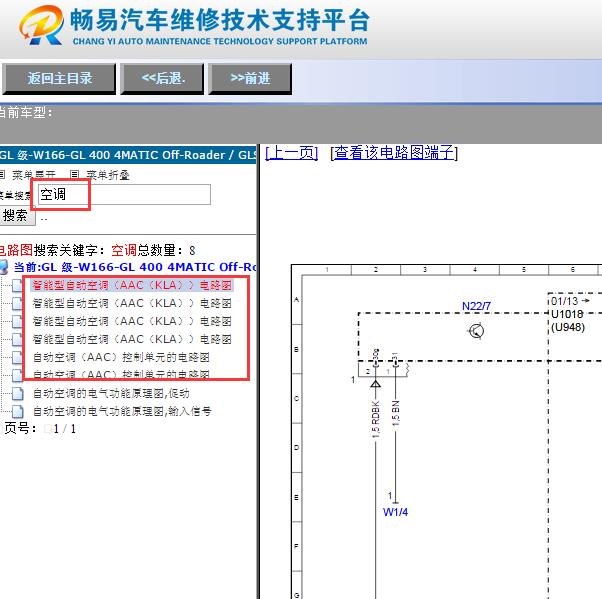Click the transistor symbol inside N22/7
Viewport: 602px width, 599px height.
(x=476, y=331)
